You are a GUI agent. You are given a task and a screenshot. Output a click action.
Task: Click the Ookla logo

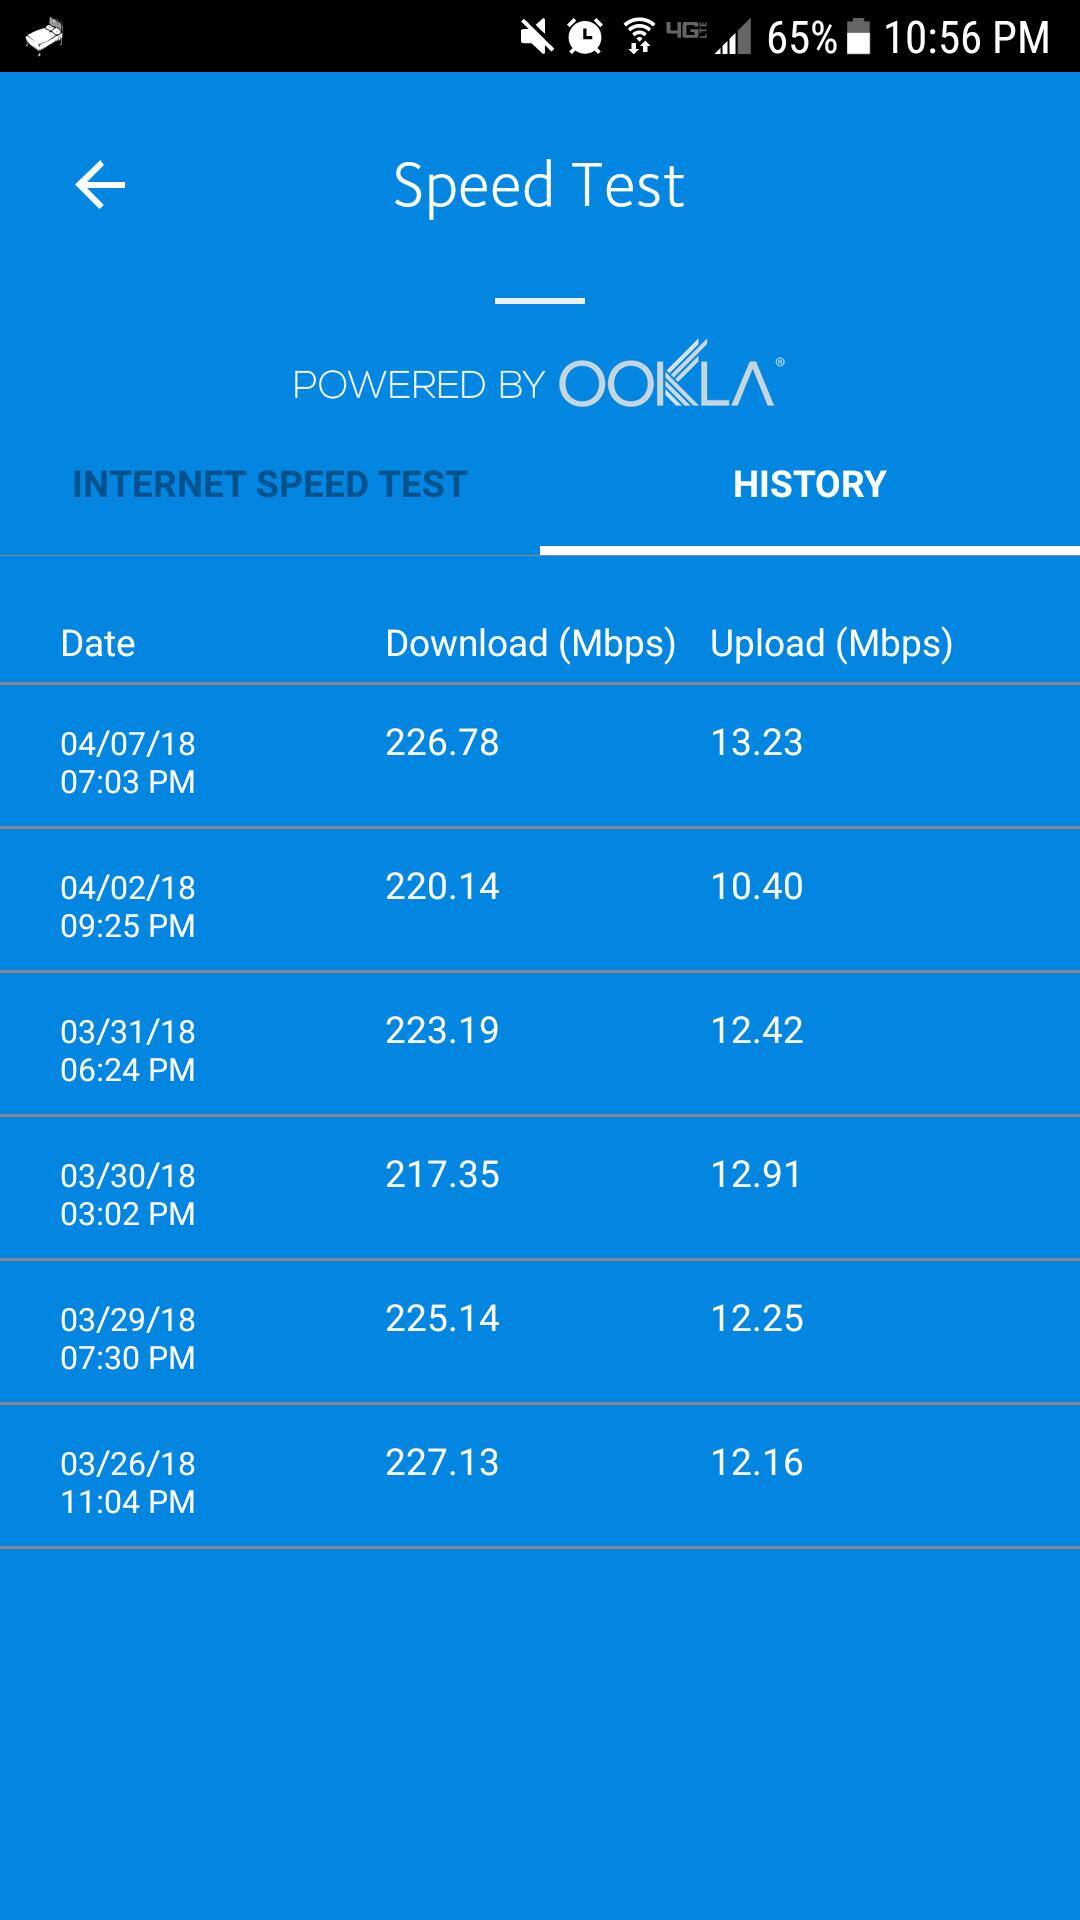(668, 381)
